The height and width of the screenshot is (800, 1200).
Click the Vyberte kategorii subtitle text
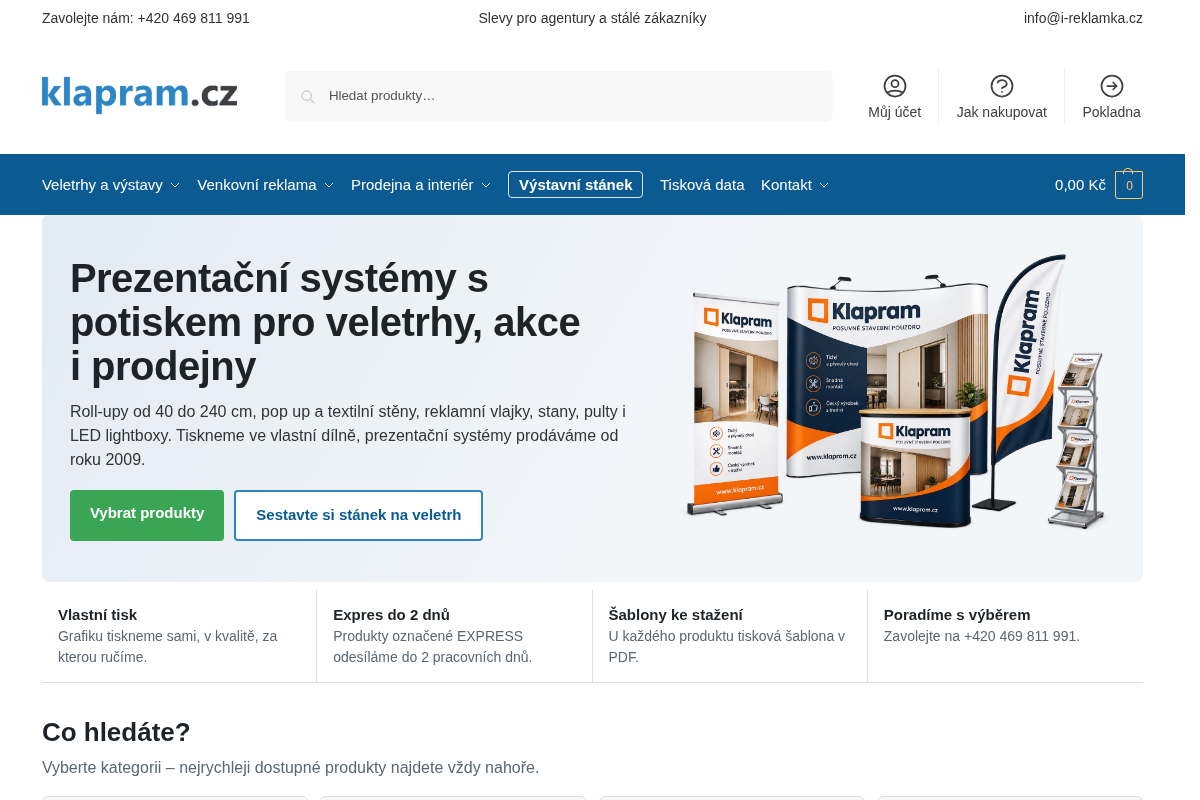(290, 768)
